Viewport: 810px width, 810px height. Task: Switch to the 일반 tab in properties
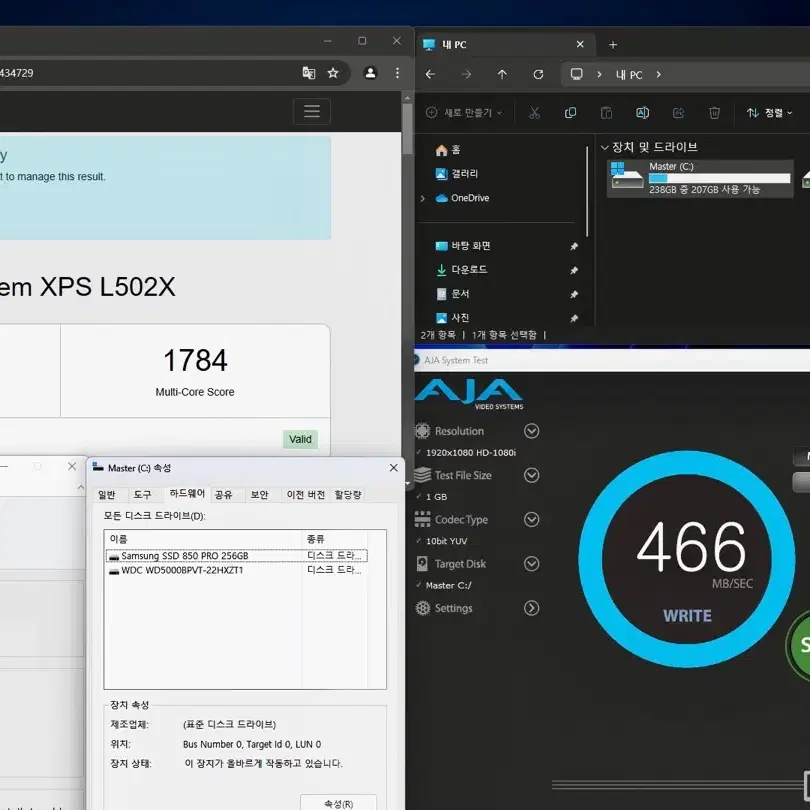point(106,495)
